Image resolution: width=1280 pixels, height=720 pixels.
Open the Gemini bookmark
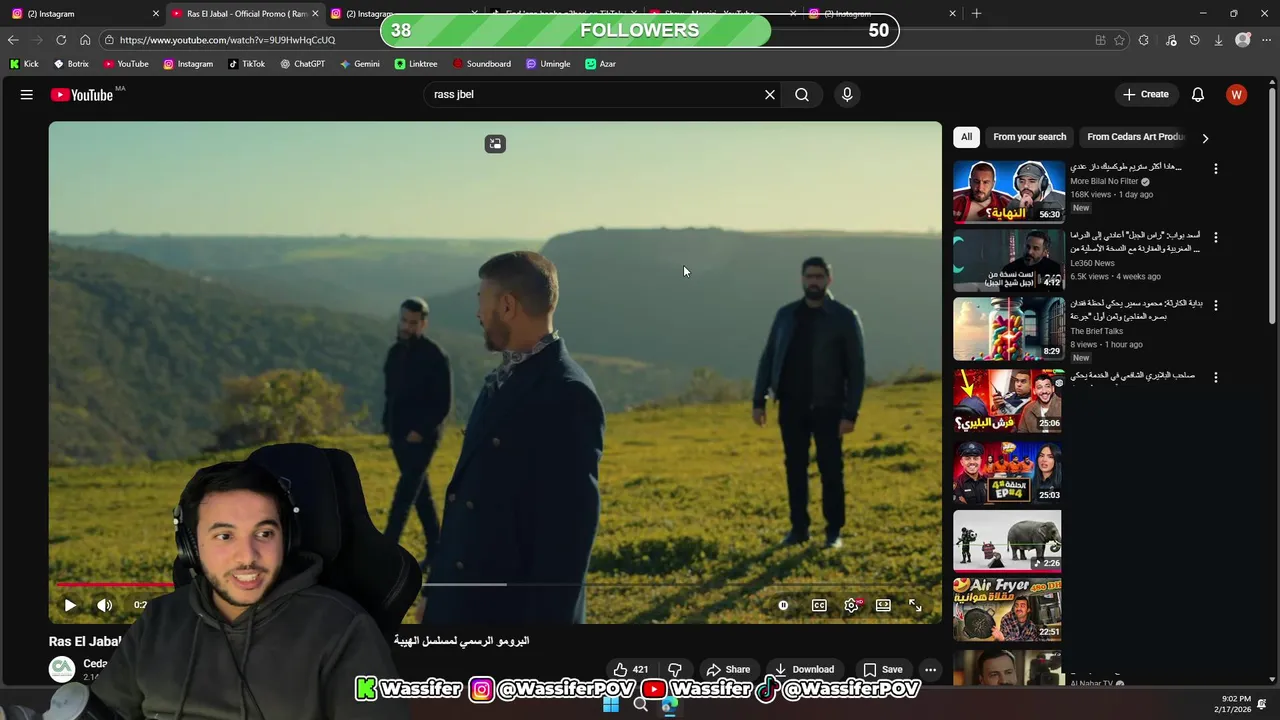tap(359, 64)
